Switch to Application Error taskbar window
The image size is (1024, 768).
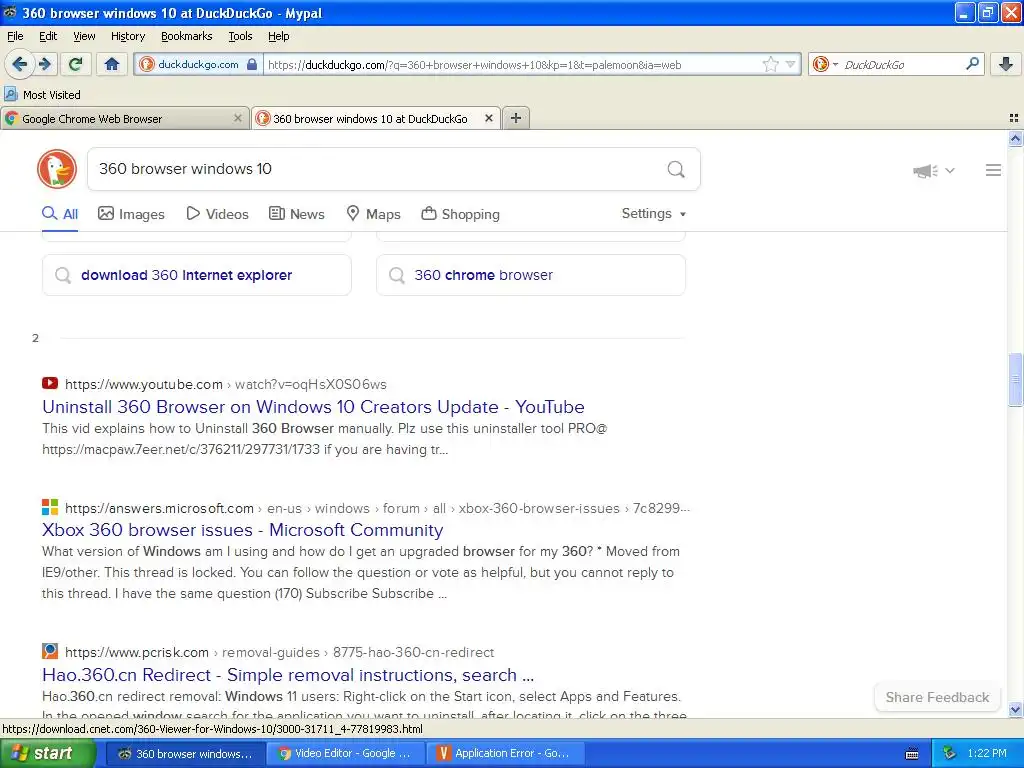[505, 753]
